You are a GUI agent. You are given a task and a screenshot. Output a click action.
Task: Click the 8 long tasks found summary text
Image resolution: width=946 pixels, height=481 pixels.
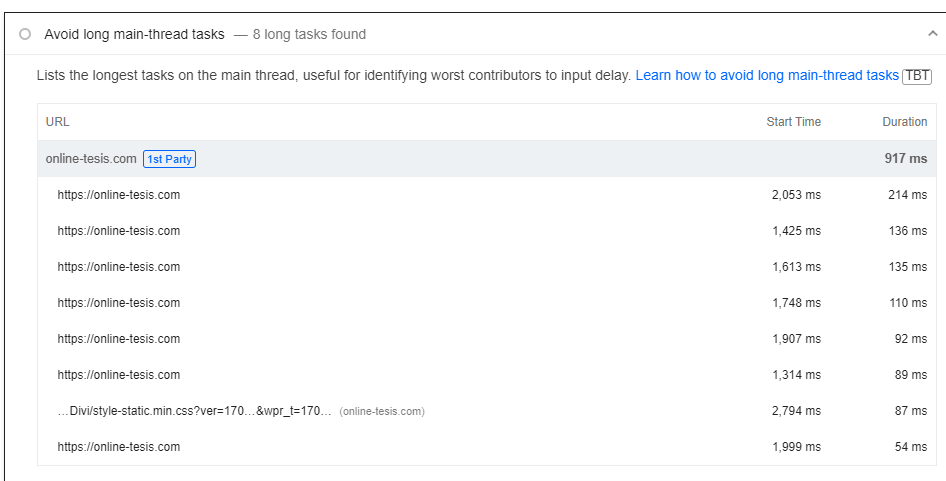[x=309, y=34]
